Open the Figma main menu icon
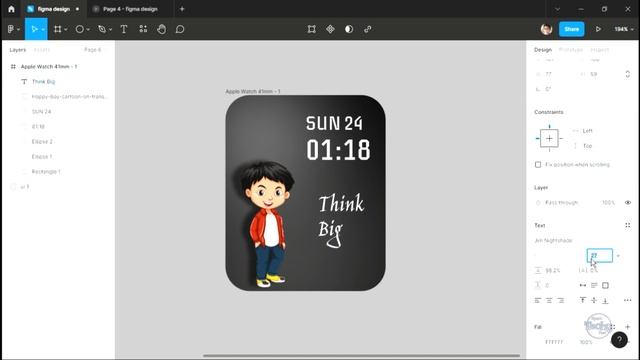The width and height of the screenshot is (640, 360). point(11,29)
